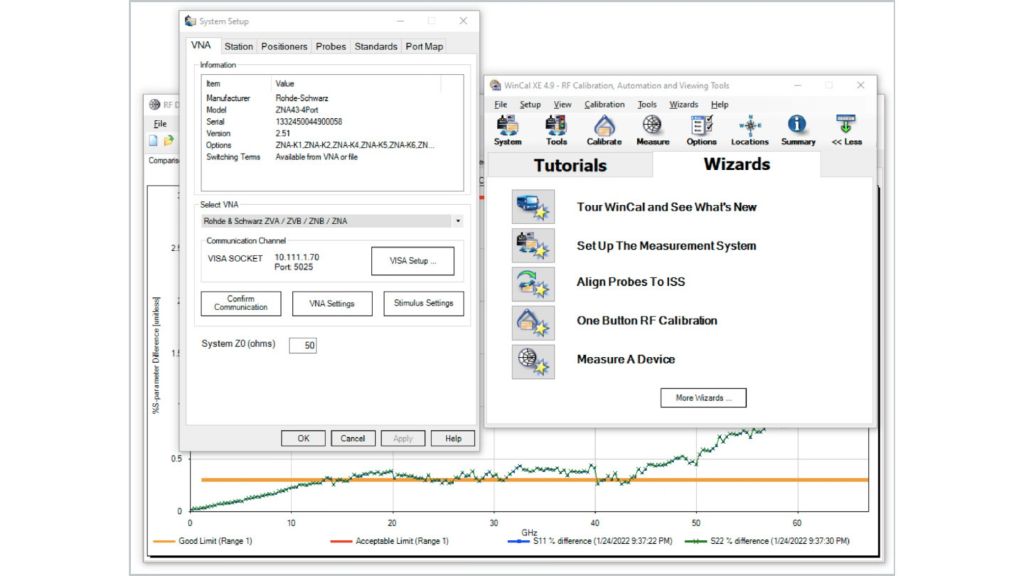Viewport: 1024px width, 576px height.
Task: Open the Stimulus Settings dialog
Action: click(423, 303)
